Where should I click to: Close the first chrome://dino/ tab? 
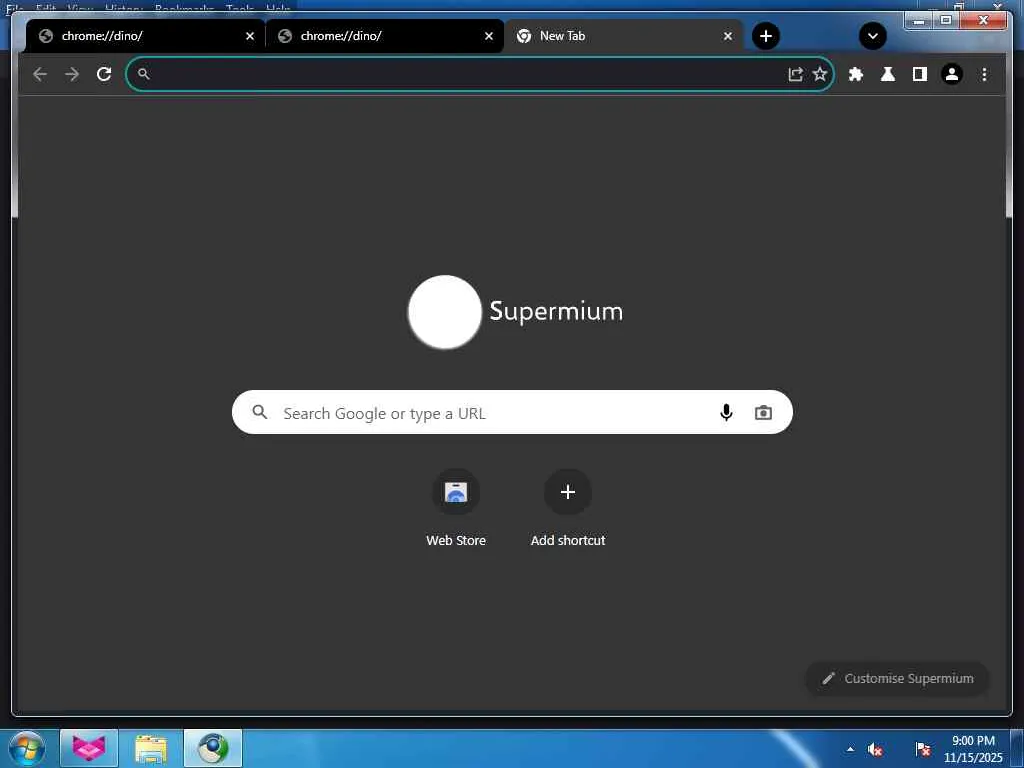(x=249, y=36)
